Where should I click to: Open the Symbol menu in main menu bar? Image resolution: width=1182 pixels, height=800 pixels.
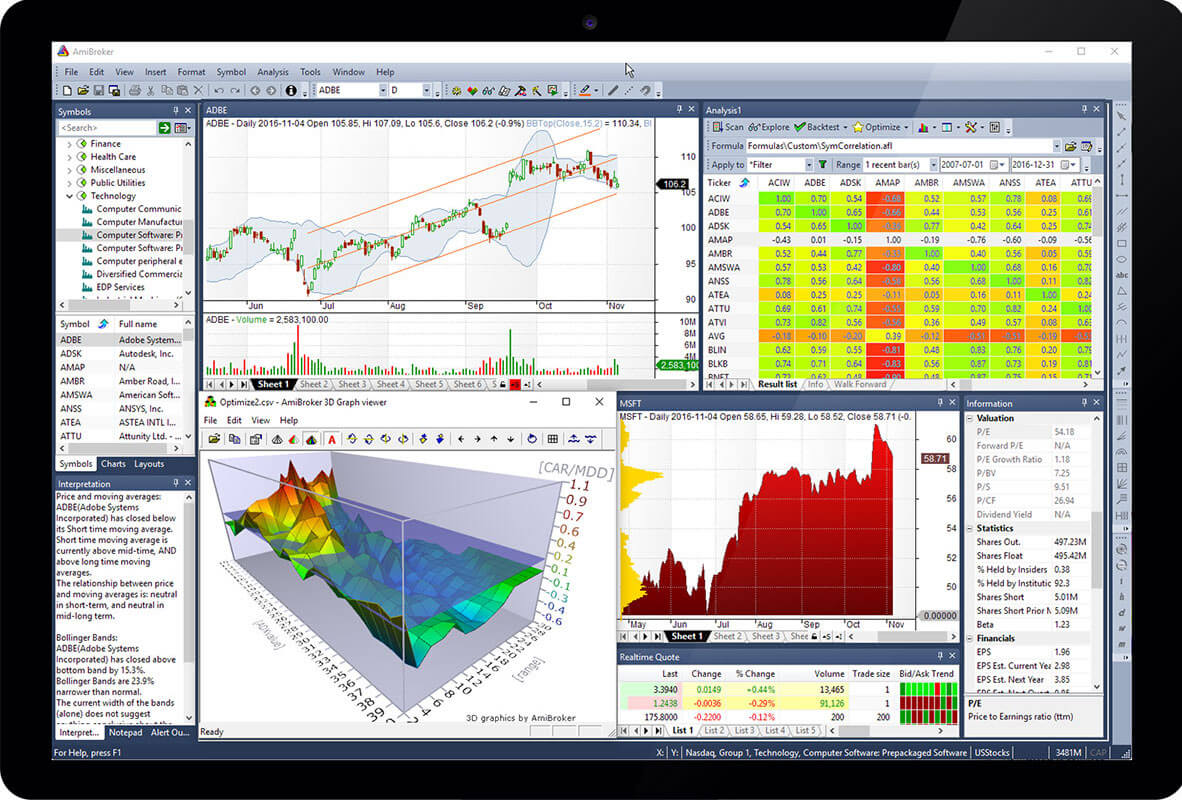231,72
